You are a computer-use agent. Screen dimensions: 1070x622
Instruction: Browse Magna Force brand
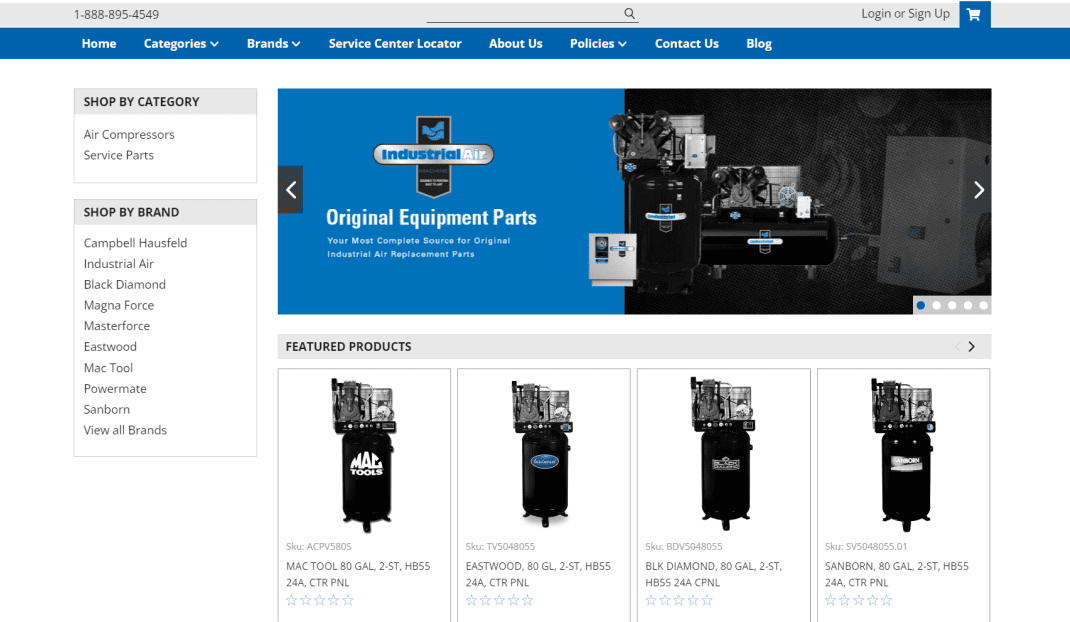point(119,305)
